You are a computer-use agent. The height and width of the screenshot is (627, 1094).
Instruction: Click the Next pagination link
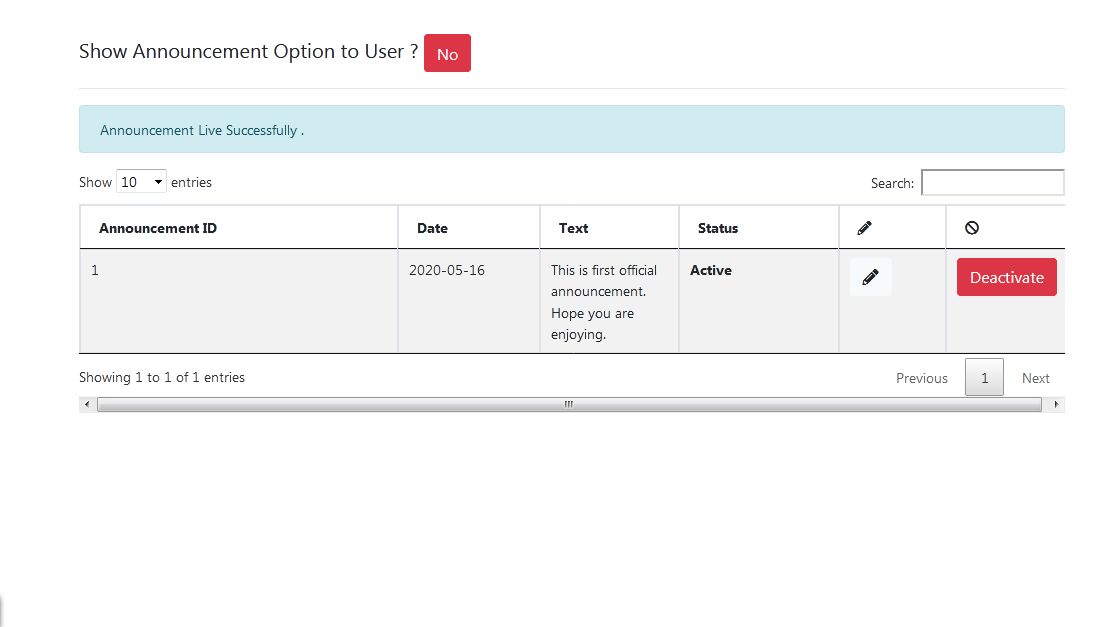pyautogui.click(x=1035, y=378)
